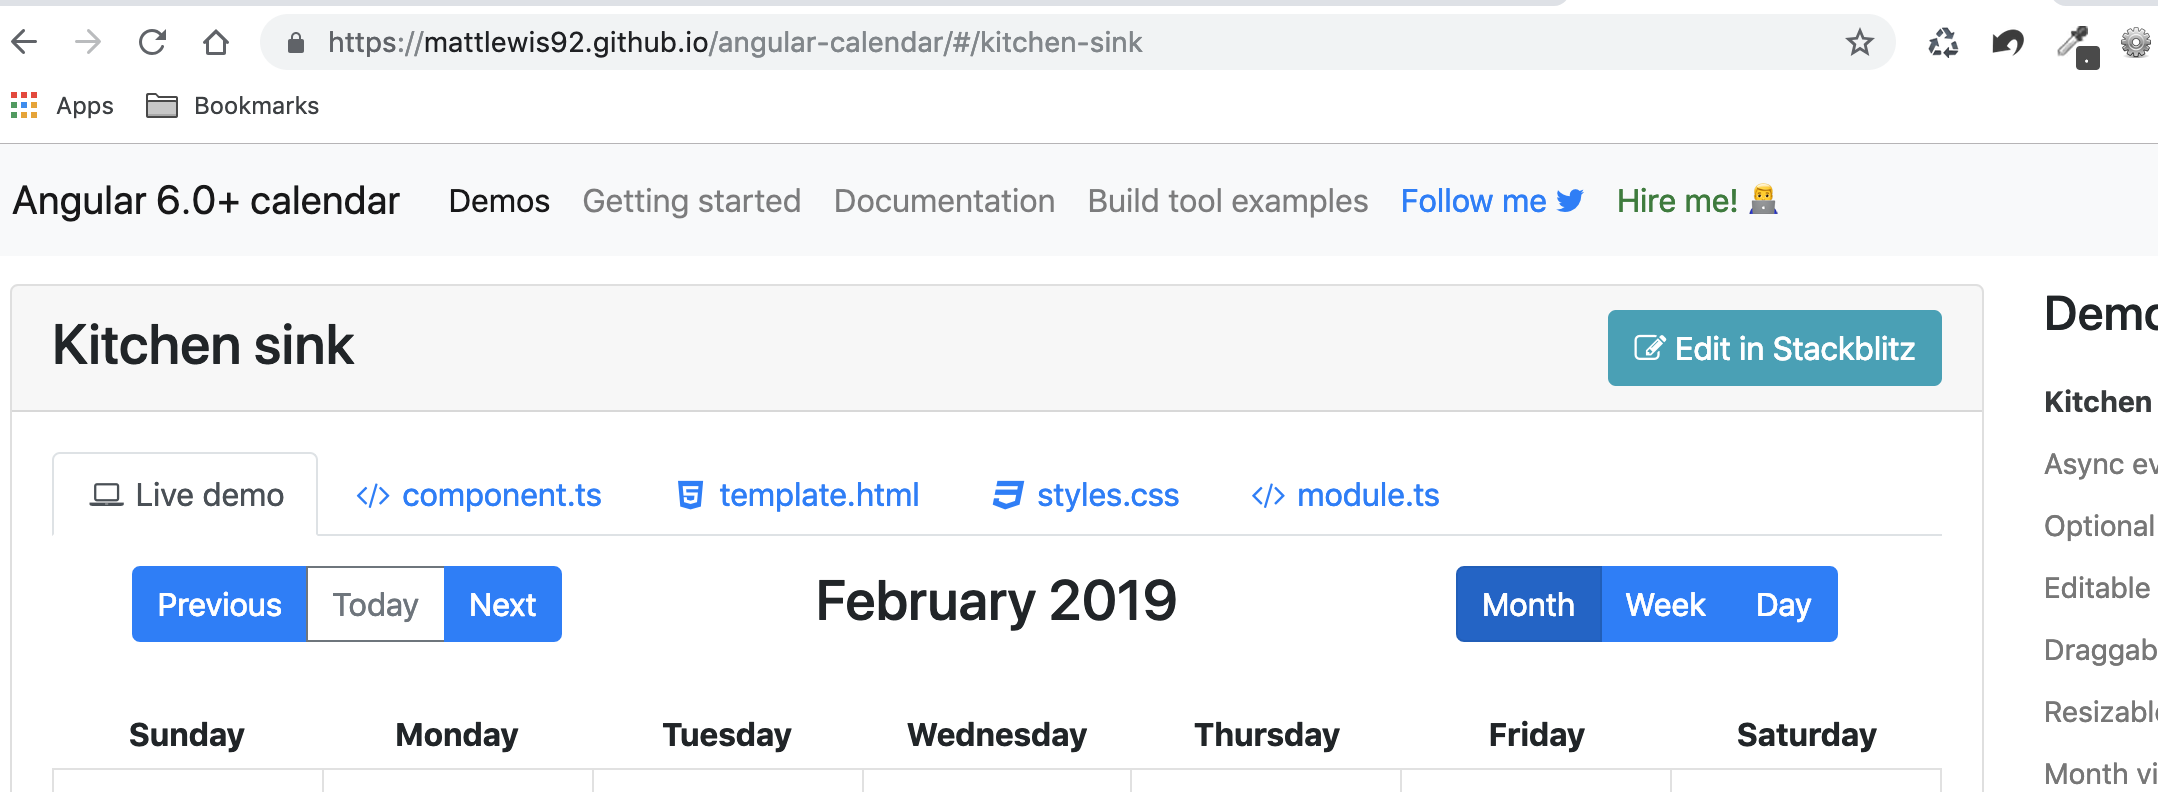Open the Optional demo in sidebar

2100,526
